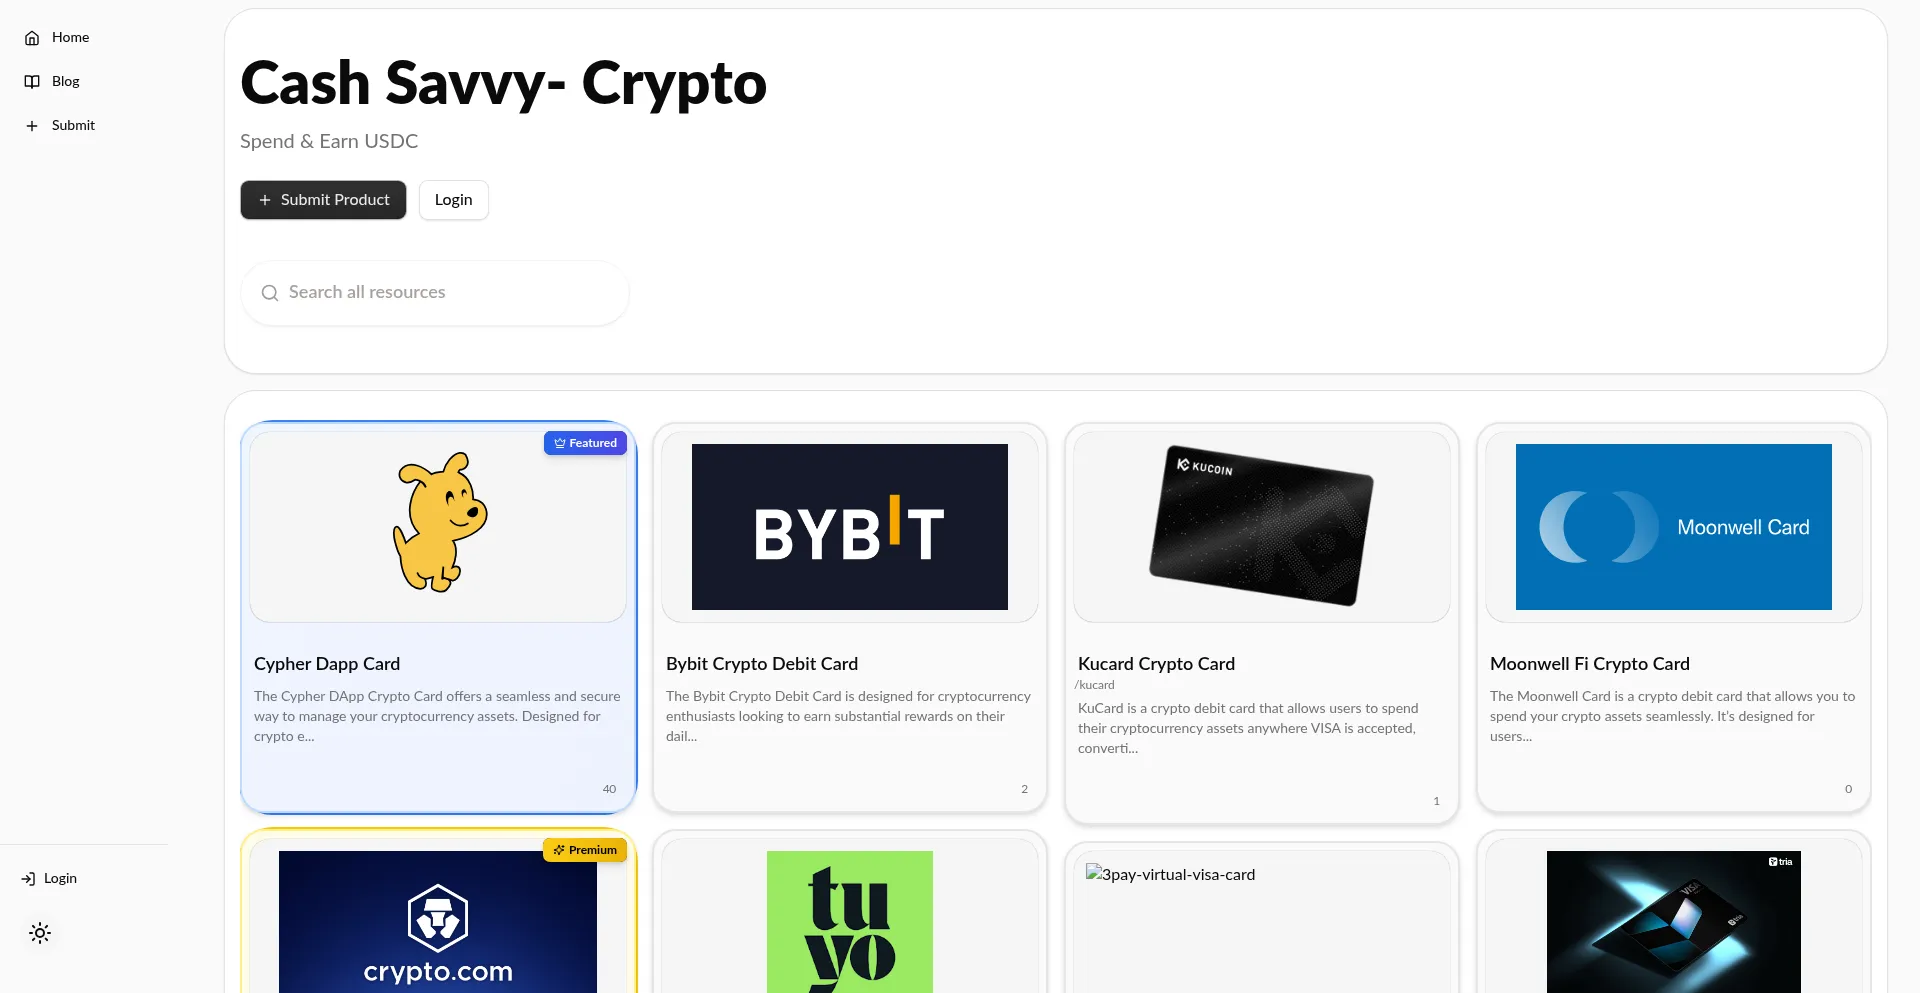1920x993 pixels.
Task: Click the plus icon beside Submit
Action: coord(32,126)
